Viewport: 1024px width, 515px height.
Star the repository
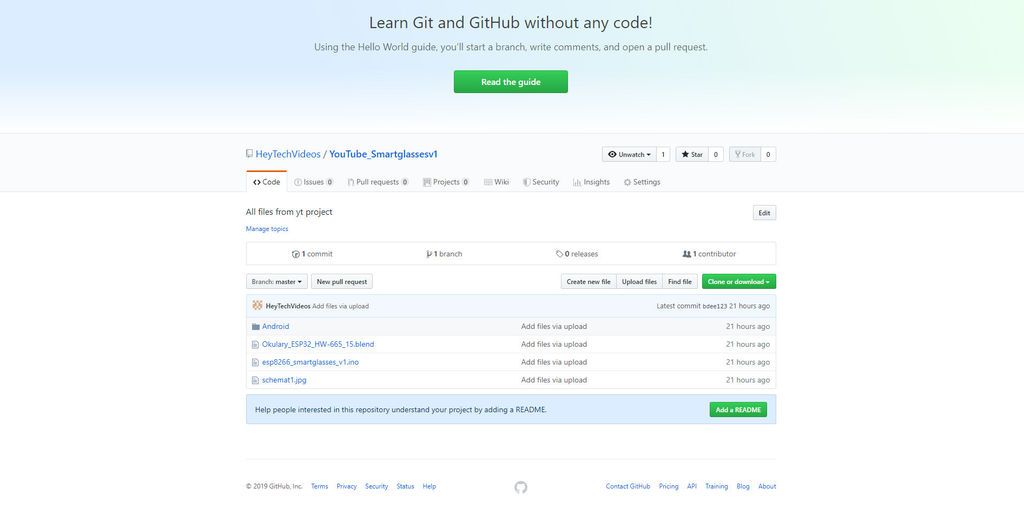coord(691,155)
